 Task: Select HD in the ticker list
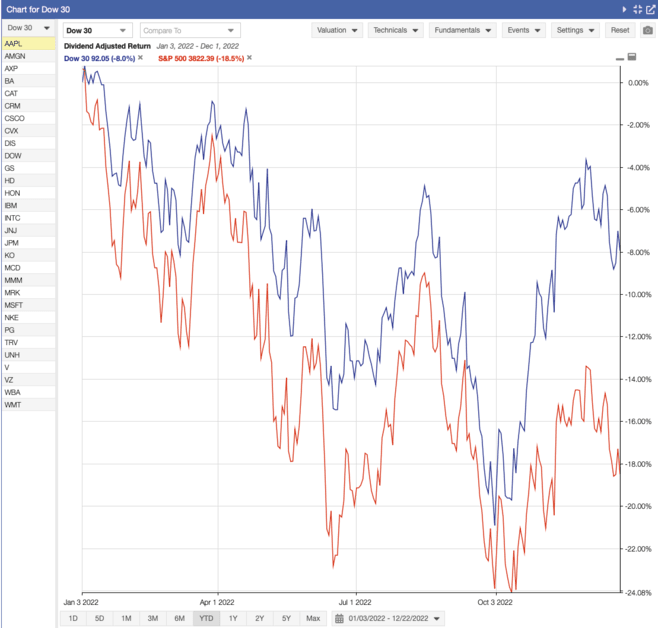[x=29, y=180]
